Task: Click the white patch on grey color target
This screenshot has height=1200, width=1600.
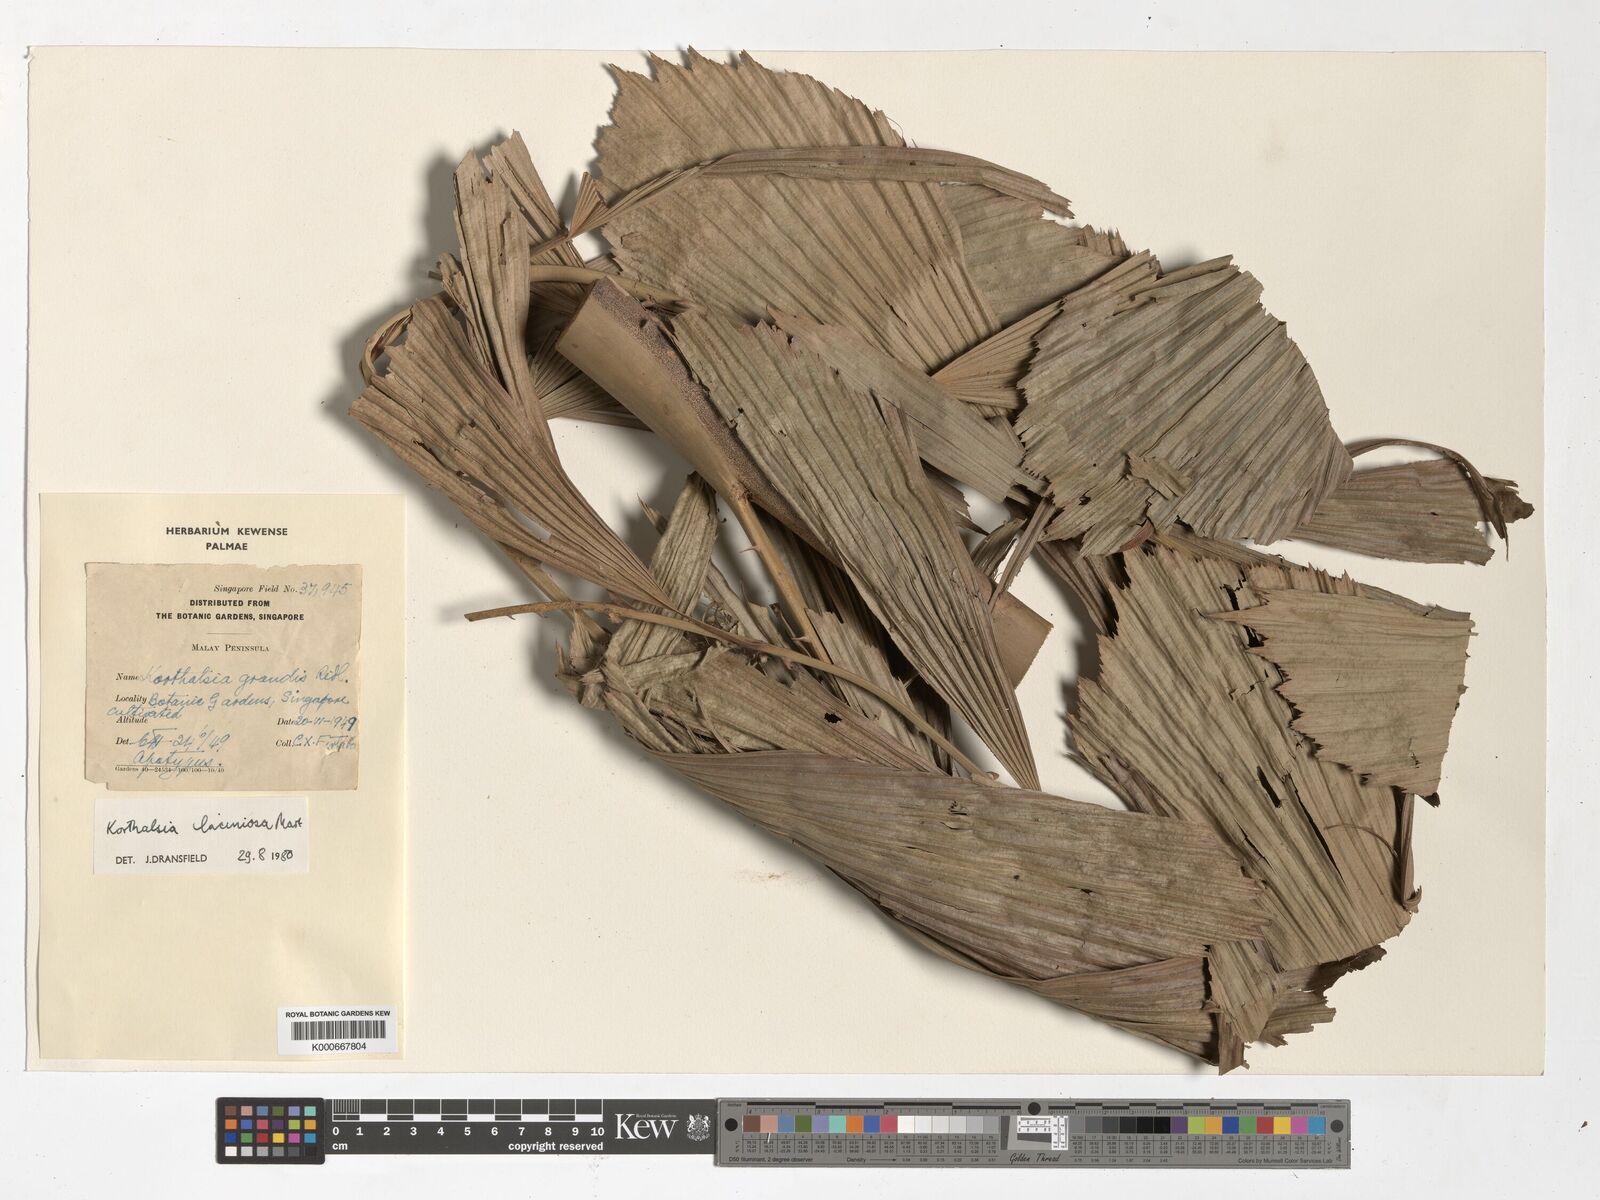Action: click(x=906, y=1125)
